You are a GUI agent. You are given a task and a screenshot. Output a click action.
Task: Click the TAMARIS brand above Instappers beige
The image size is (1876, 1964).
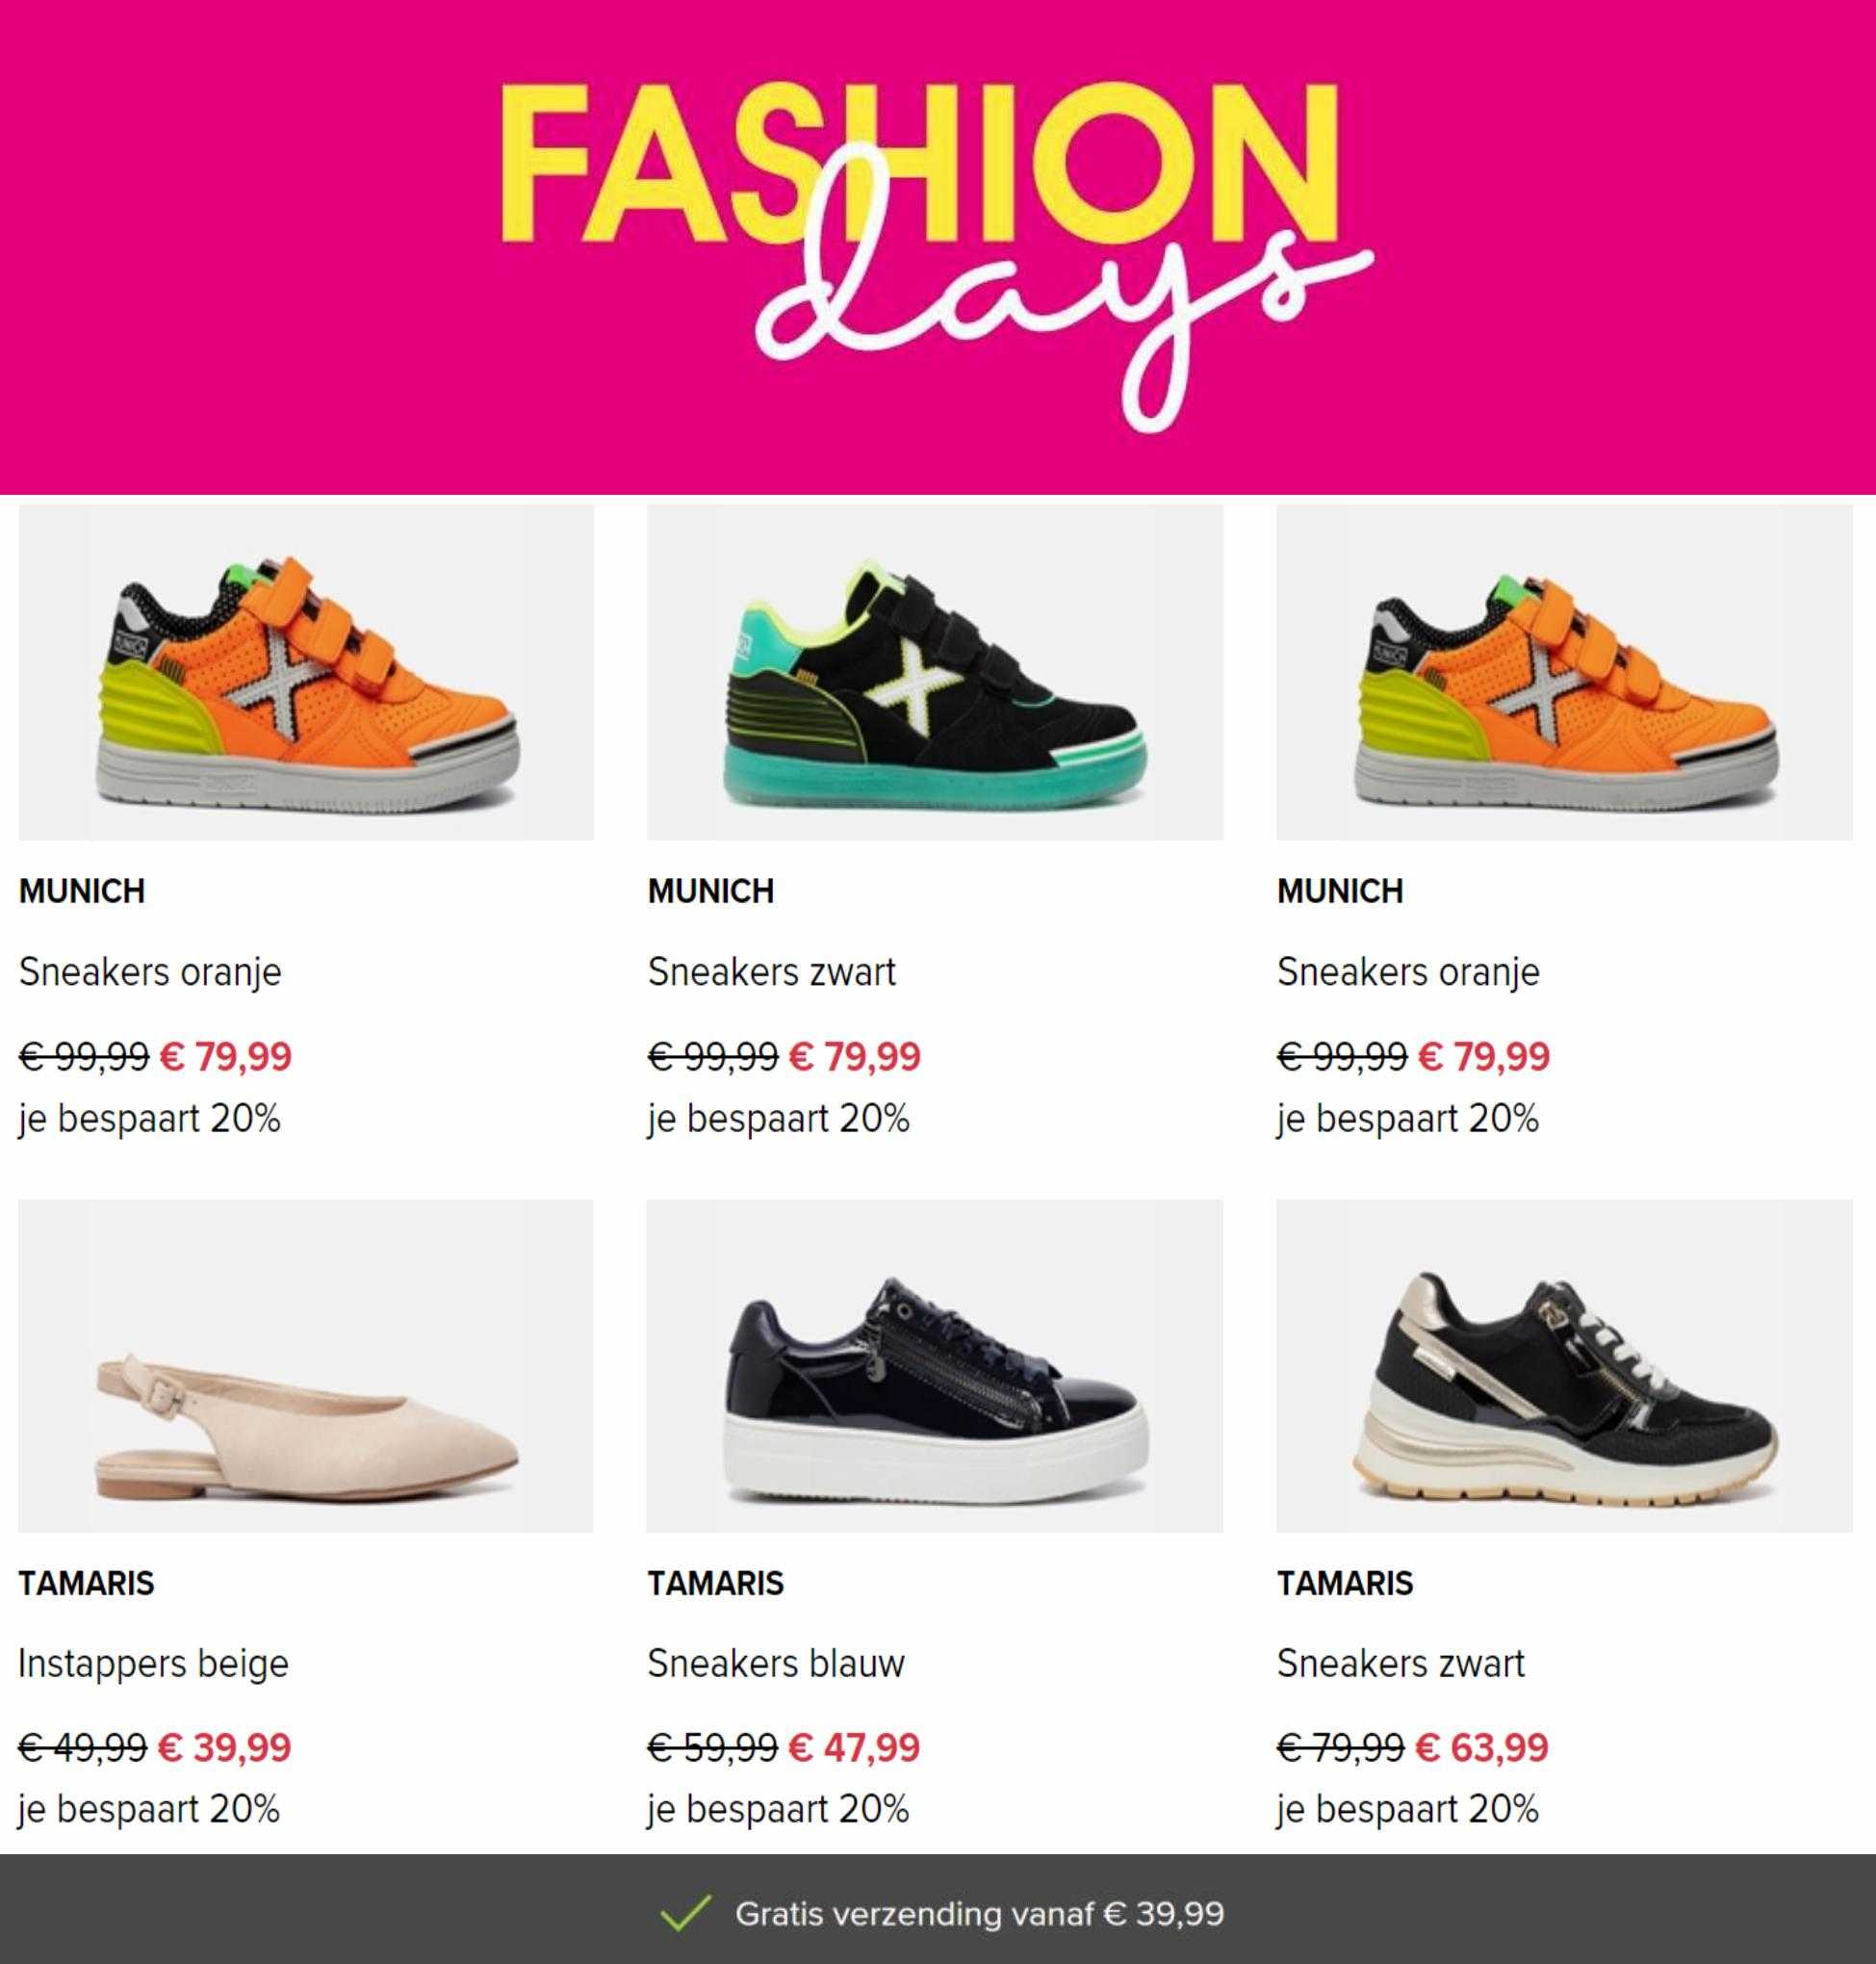pos(86,1584)
